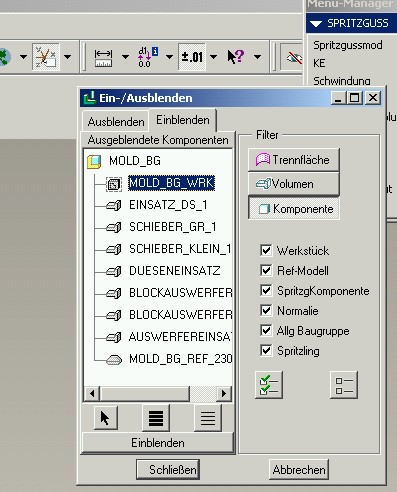Open dropdown arrow beside ±.01 icon
Viewport: 397px width, 492px height.
click(213, 57)
